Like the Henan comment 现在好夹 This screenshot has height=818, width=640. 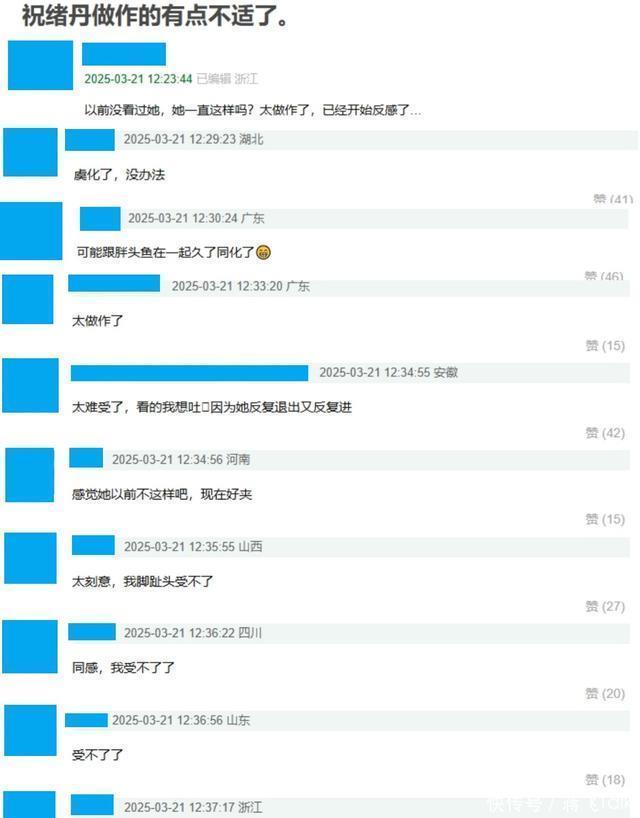605,519
